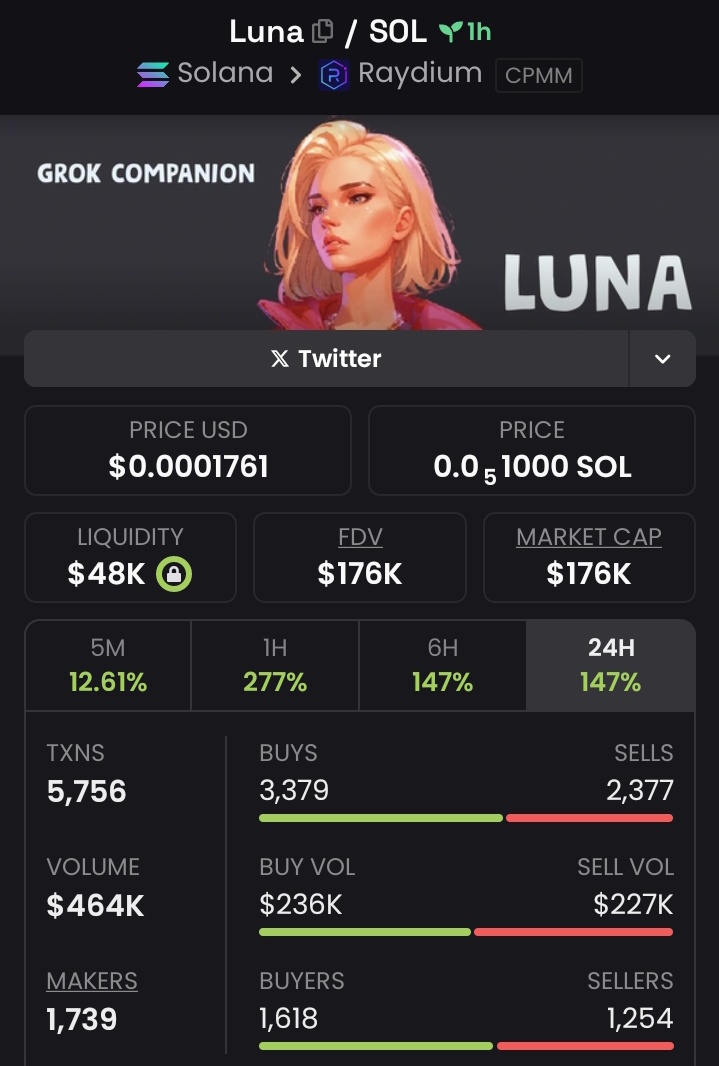Screen dimensions: 719x1066
Task: Click the underlined FDV label
Action: pyautogui.click(x=360, y=537)
